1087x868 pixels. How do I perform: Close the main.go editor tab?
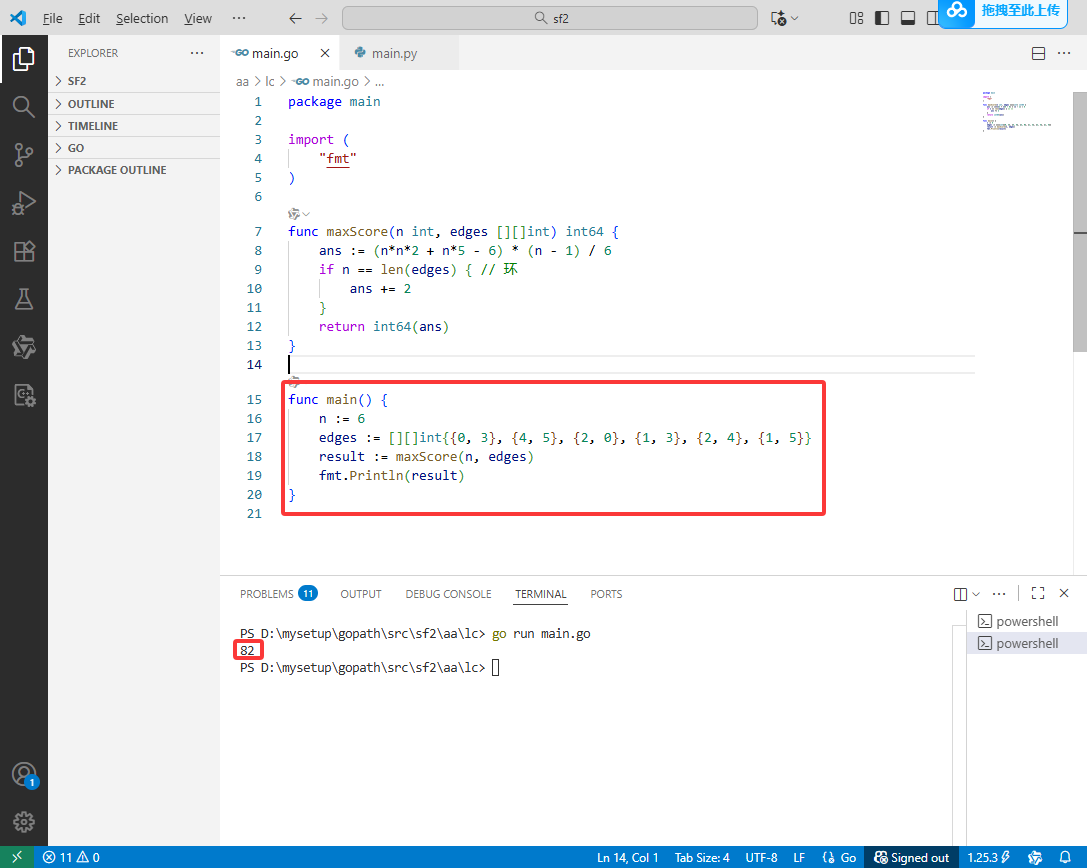click(x=324, y=53)
